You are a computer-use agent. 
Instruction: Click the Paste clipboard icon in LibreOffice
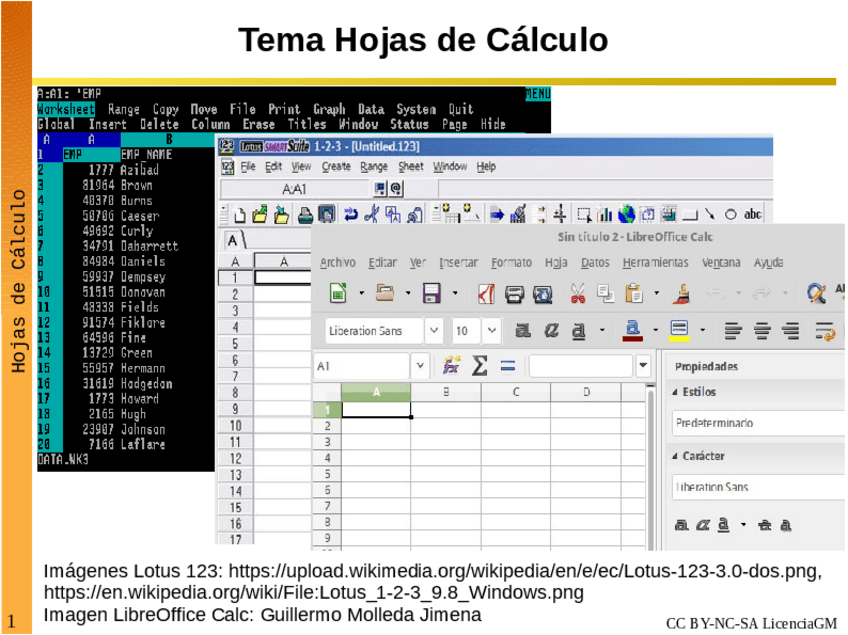click(634, 293)
